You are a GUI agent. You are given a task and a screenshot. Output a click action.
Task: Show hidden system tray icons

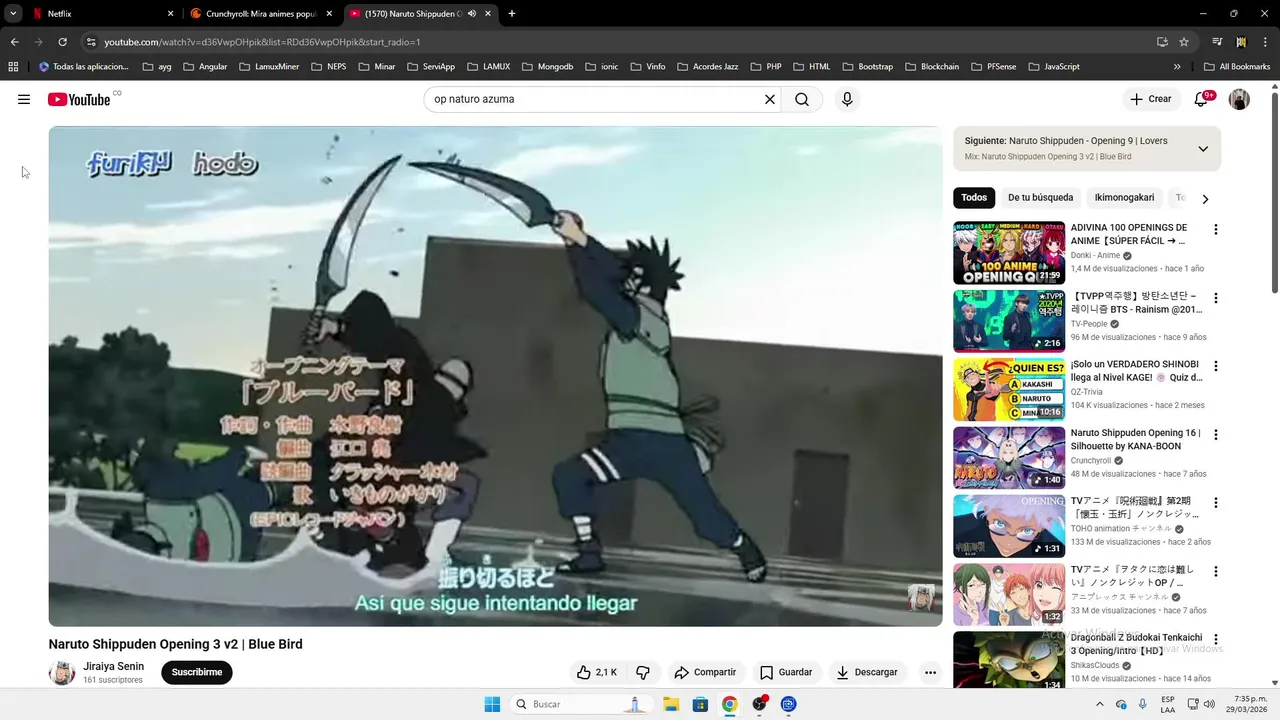pos(1100,704)
